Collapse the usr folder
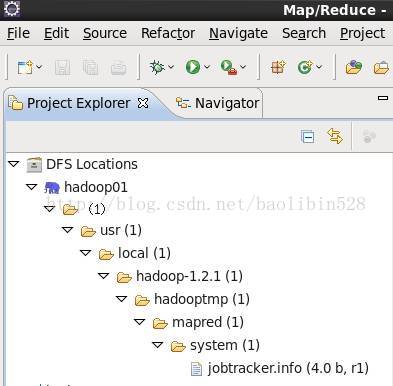This screenshot has width=393, height=386. [x=68, y=230]
